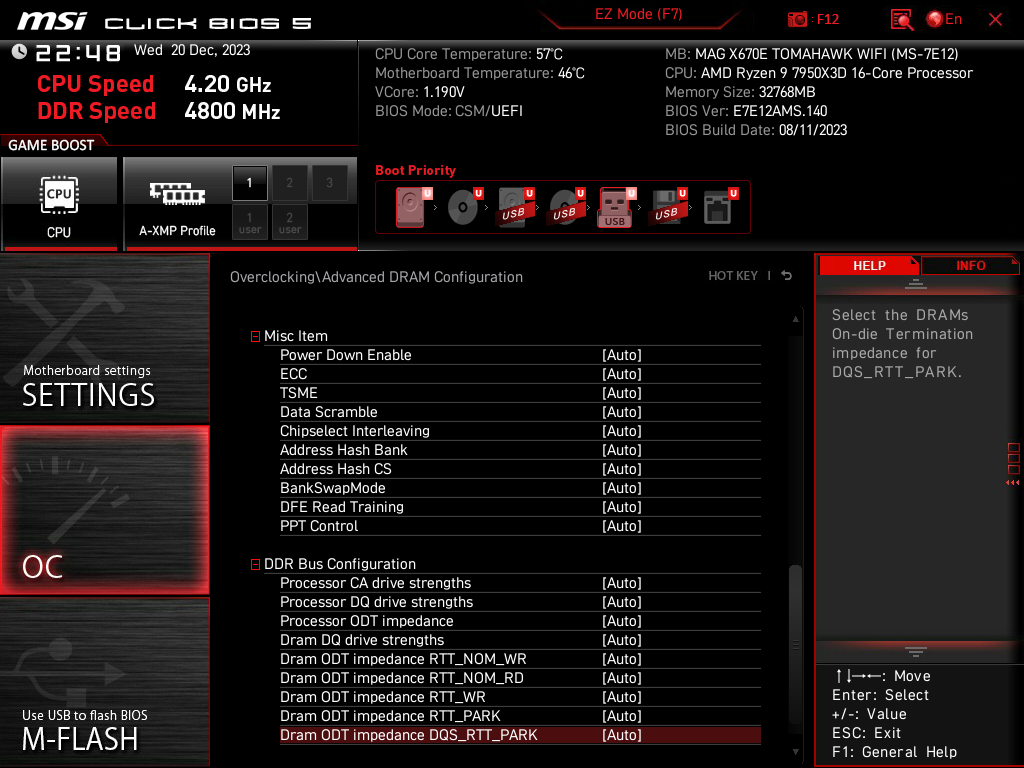Take a screenshot with the F12 camera icon
Image resolution: width=1024 pixels, height=768 pixels.
797,20
